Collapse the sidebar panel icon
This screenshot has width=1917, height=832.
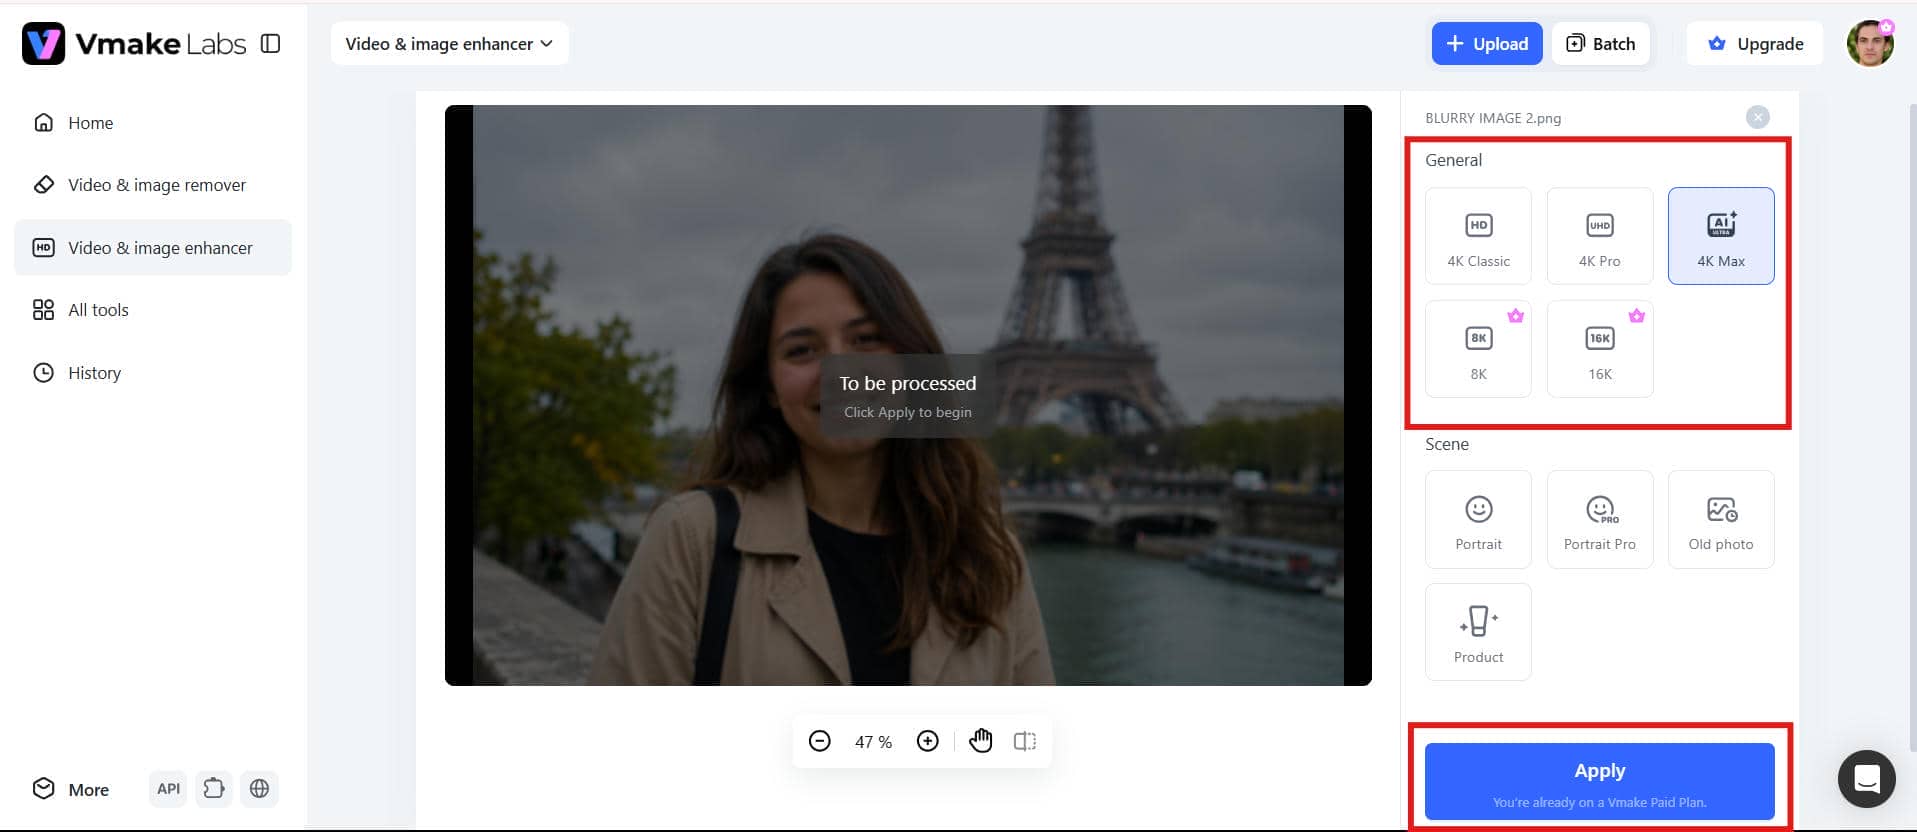click(270, 44)
